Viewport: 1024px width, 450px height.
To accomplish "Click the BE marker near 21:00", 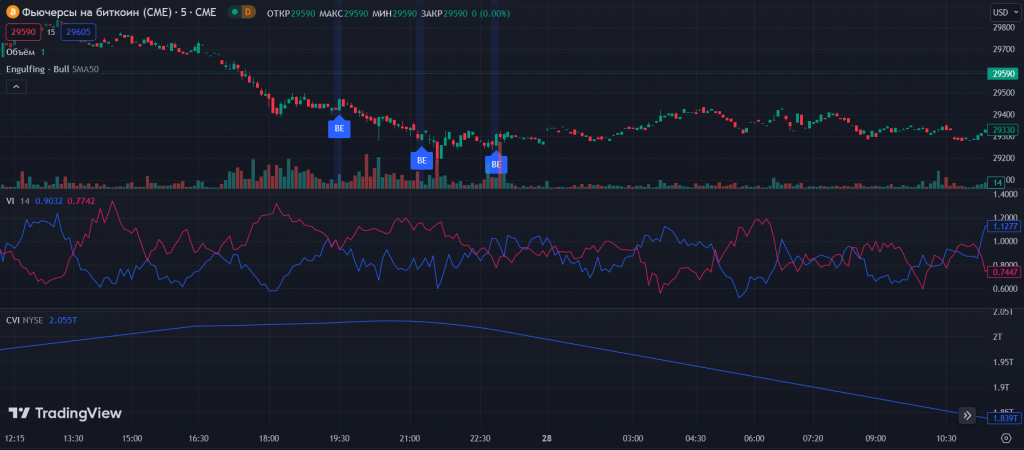I will click(x=421, y=159).
